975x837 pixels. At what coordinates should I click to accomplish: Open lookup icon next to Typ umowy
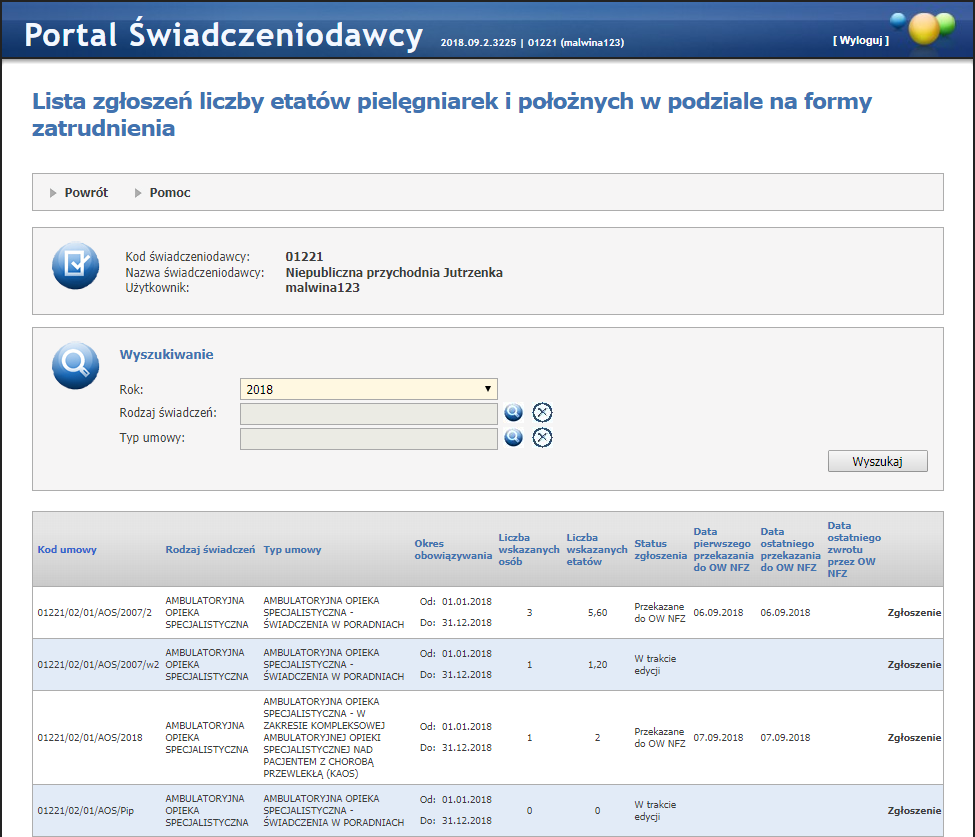point(514,438)
